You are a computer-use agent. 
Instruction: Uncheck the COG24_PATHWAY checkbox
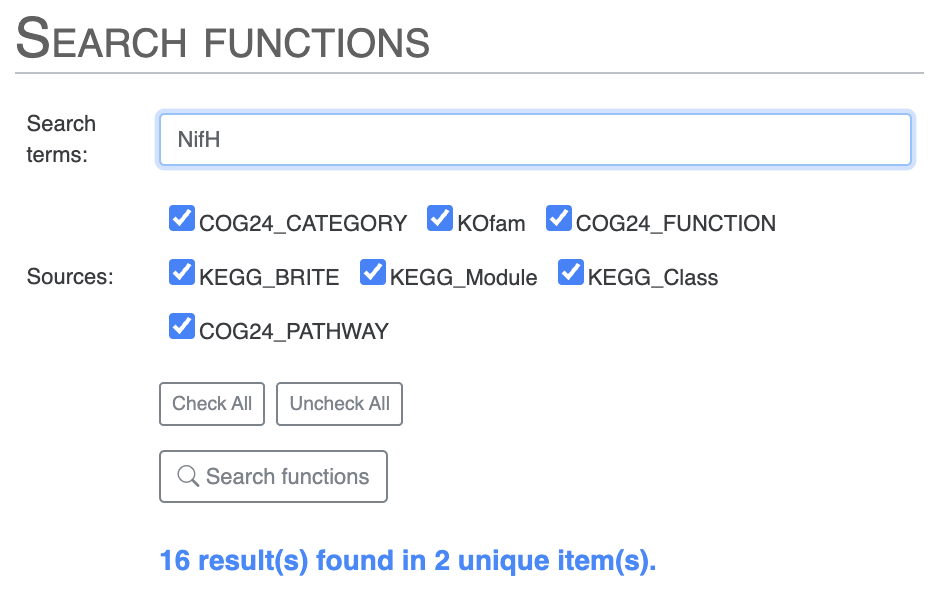(182, 327)
